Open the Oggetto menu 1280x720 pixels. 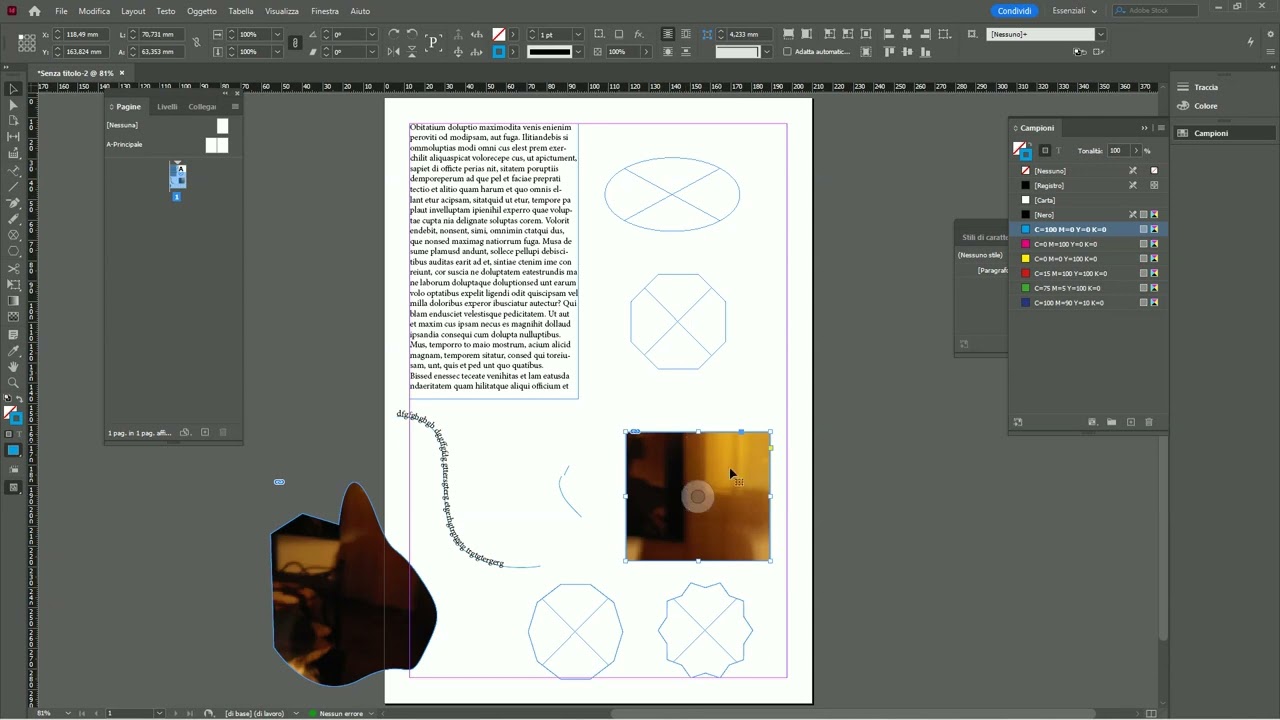tap(201, 11)
